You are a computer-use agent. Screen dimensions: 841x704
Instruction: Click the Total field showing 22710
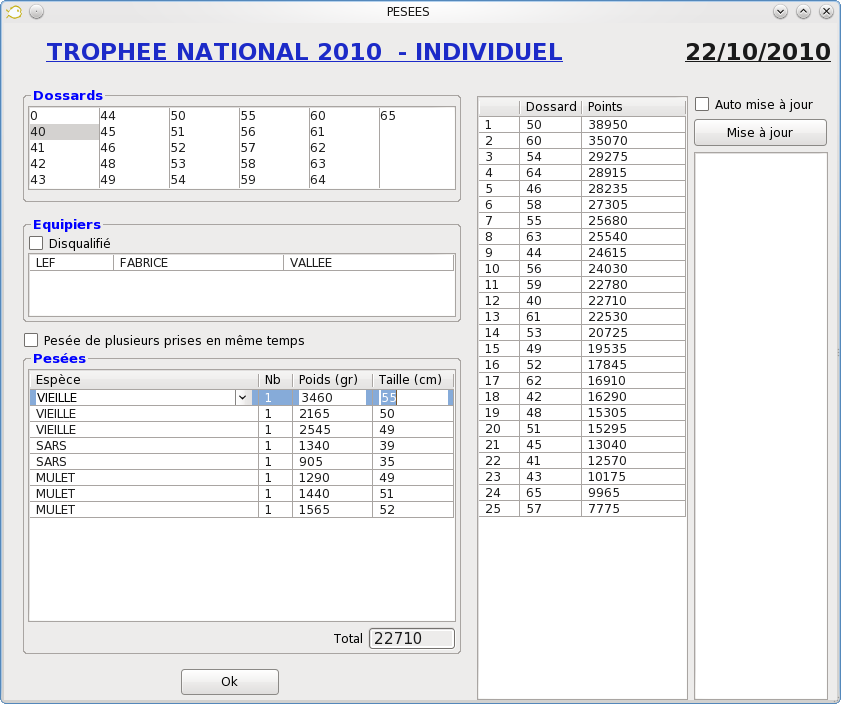click(x=411, y=638)
